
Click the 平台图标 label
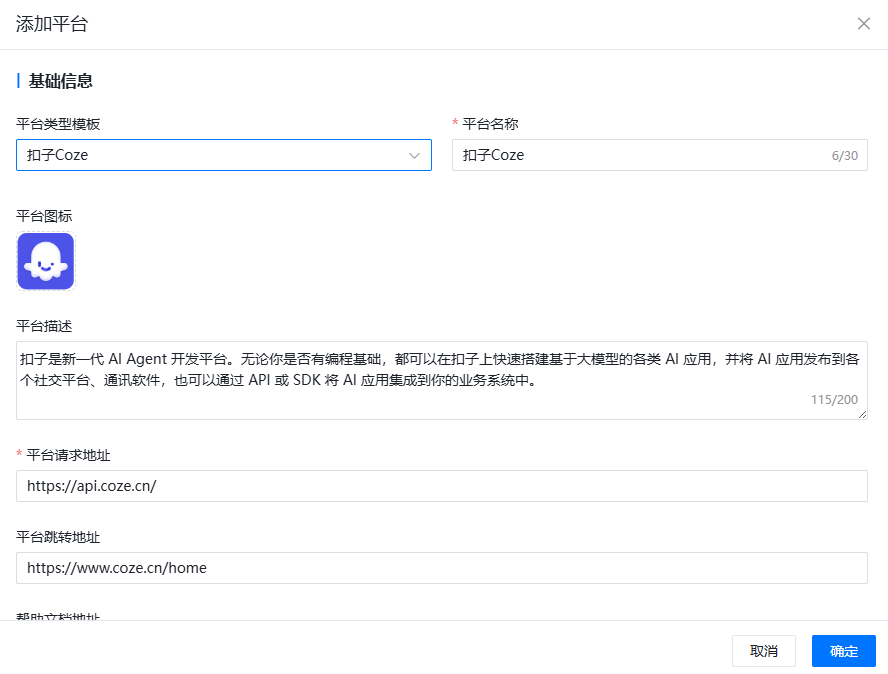[44, 216]
